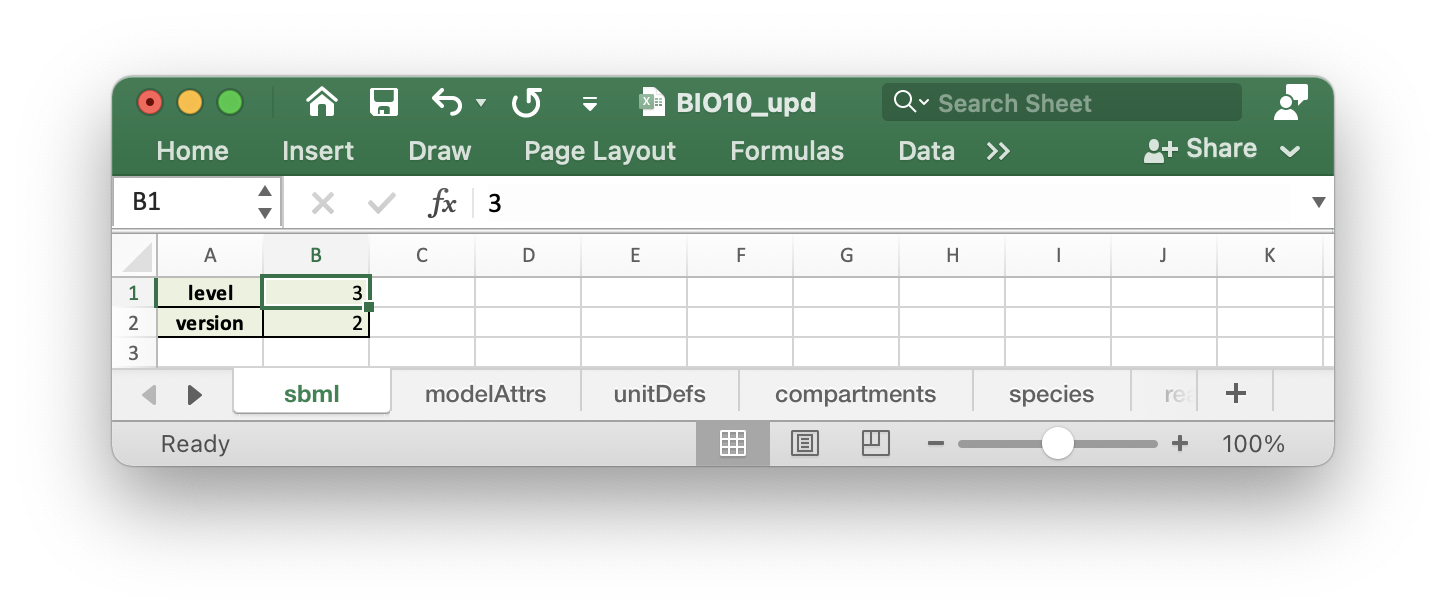This screenshot has width=1446, height=614.
Task: Click the zoom slider handle
Action: pos(1057,443)
